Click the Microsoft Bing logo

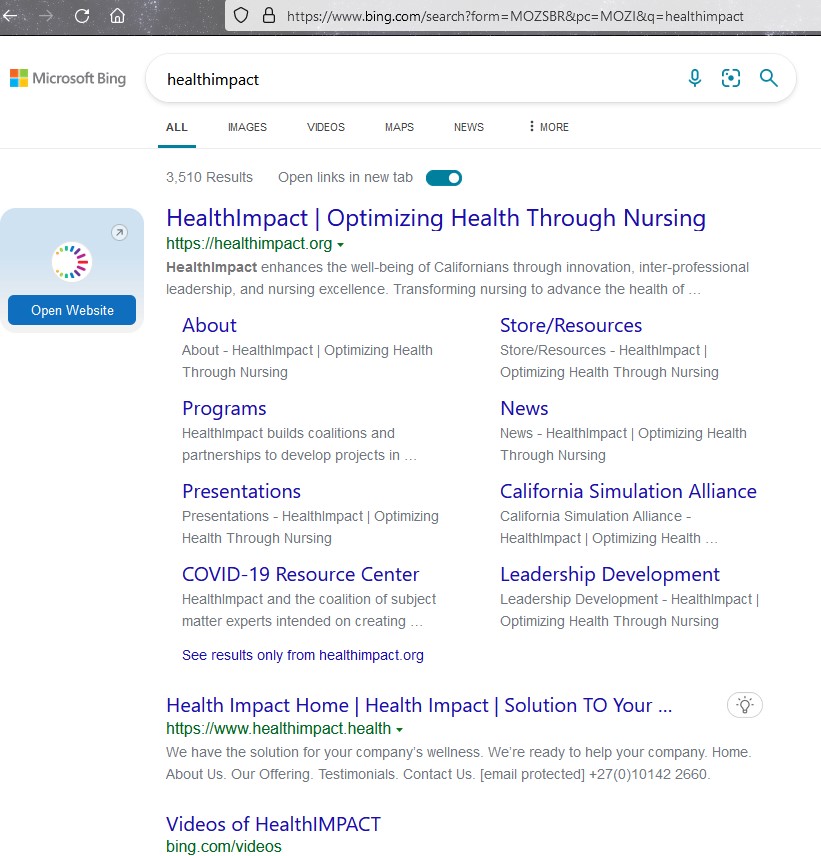[68, 78]
